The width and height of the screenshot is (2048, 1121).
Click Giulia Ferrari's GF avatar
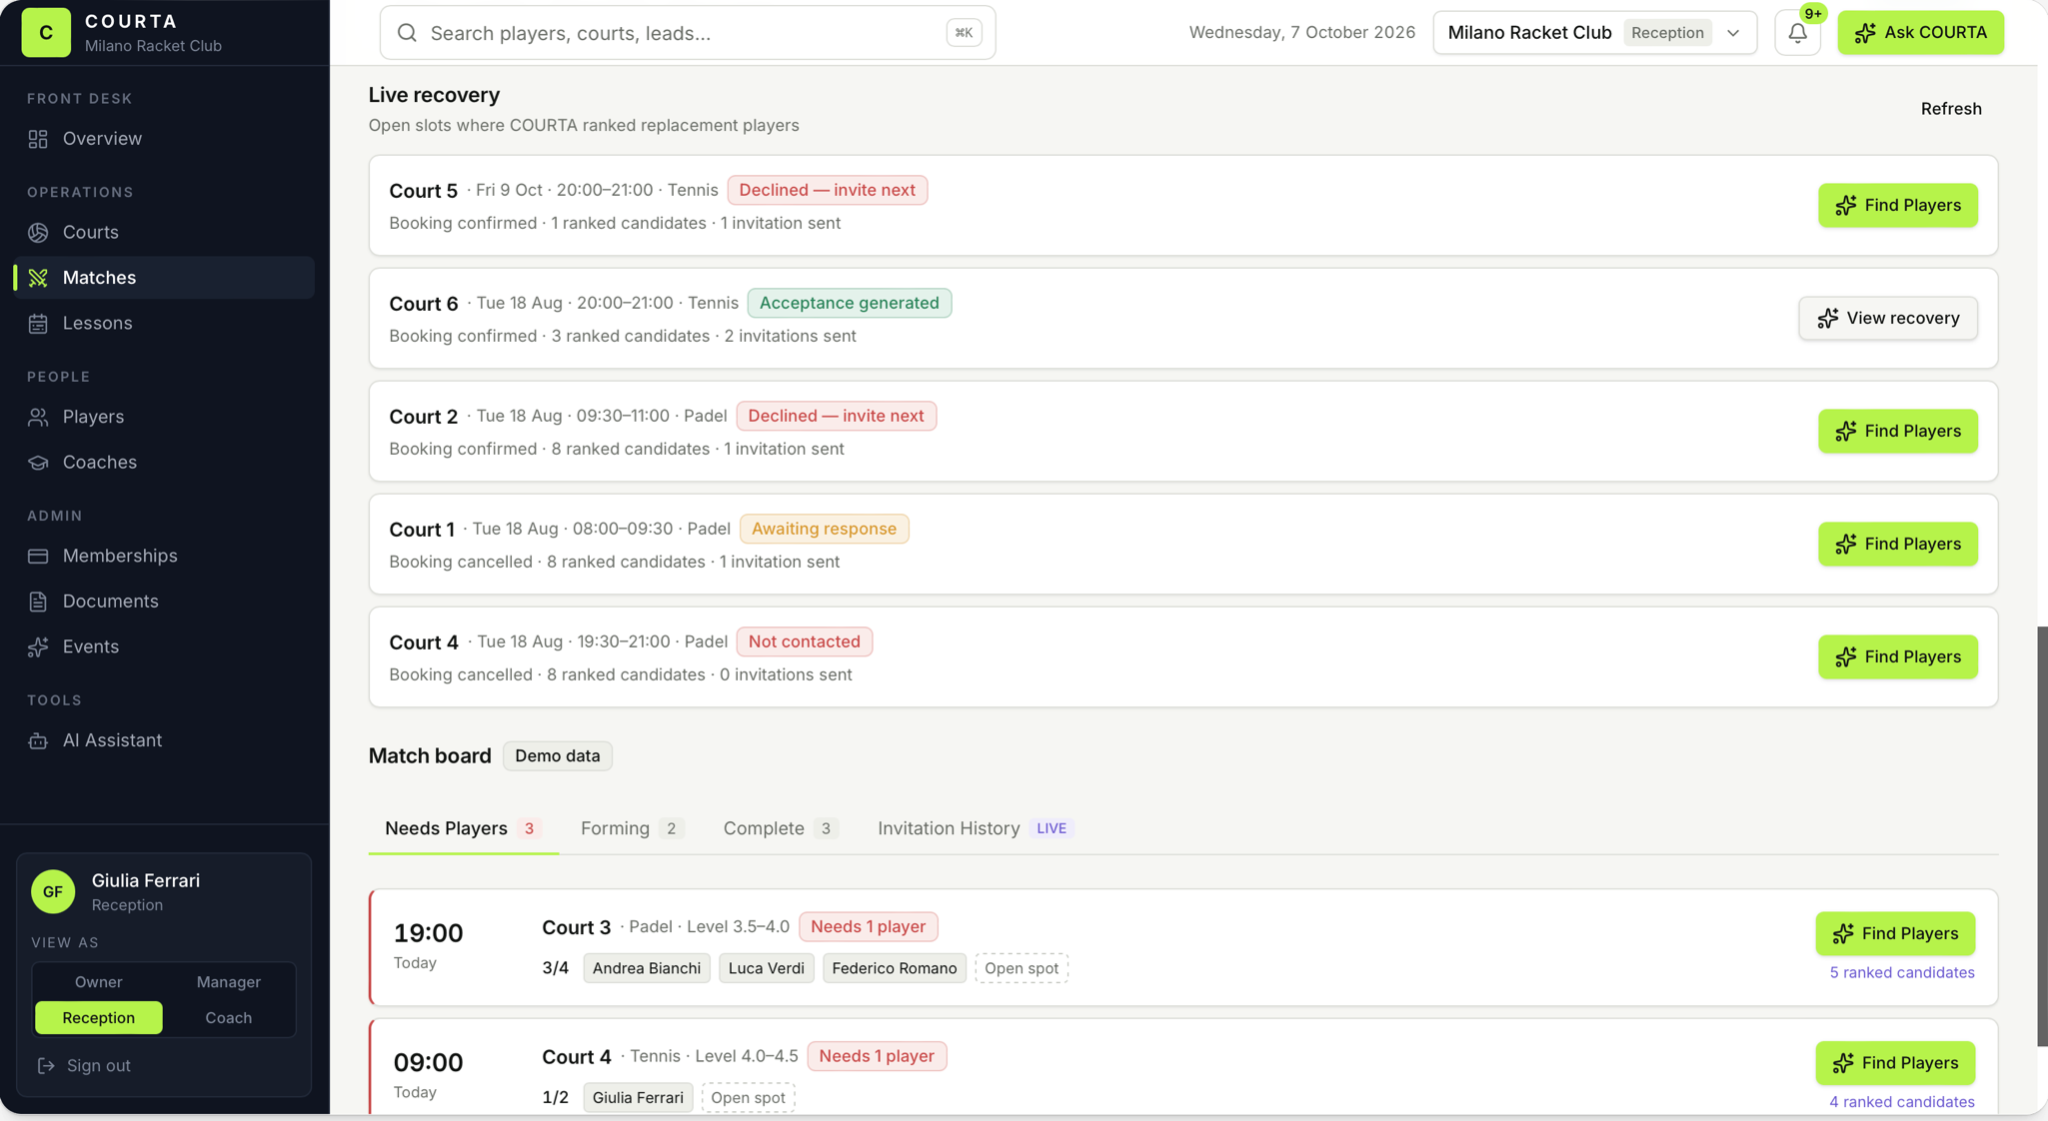coord(53,891)
